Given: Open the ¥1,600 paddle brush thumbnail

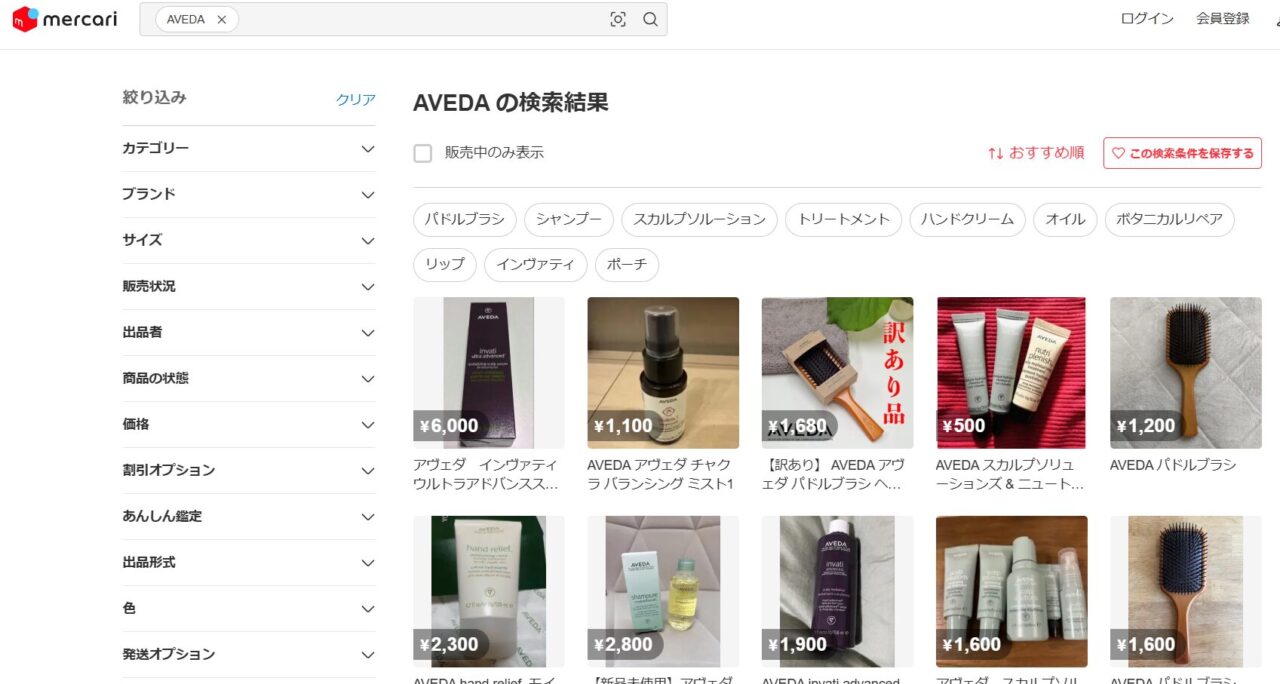Looking at the screenshot, I should 1186,592.
